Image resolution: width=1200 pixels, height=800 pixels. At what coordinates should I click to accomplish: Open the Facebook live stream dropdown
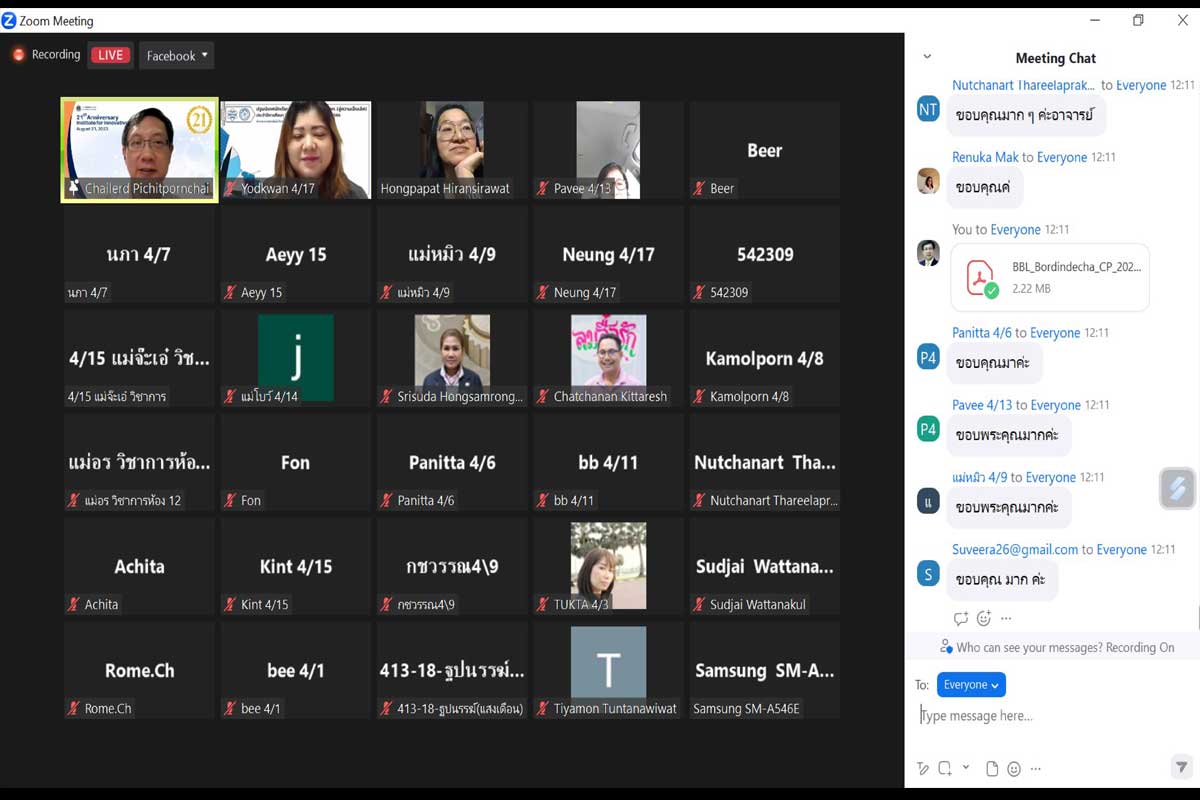click(177, 56)
